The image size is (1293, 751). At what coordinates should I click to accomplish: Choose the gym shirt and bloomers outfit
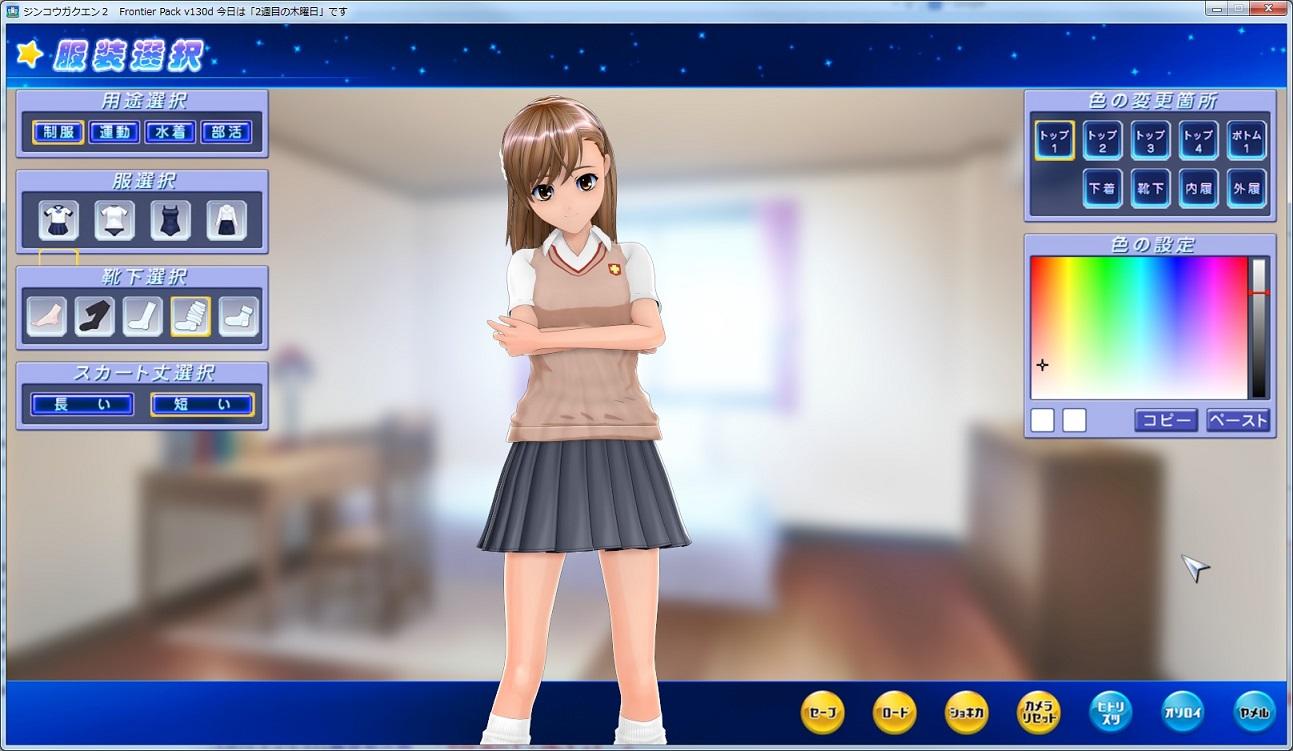click(114, 220)
